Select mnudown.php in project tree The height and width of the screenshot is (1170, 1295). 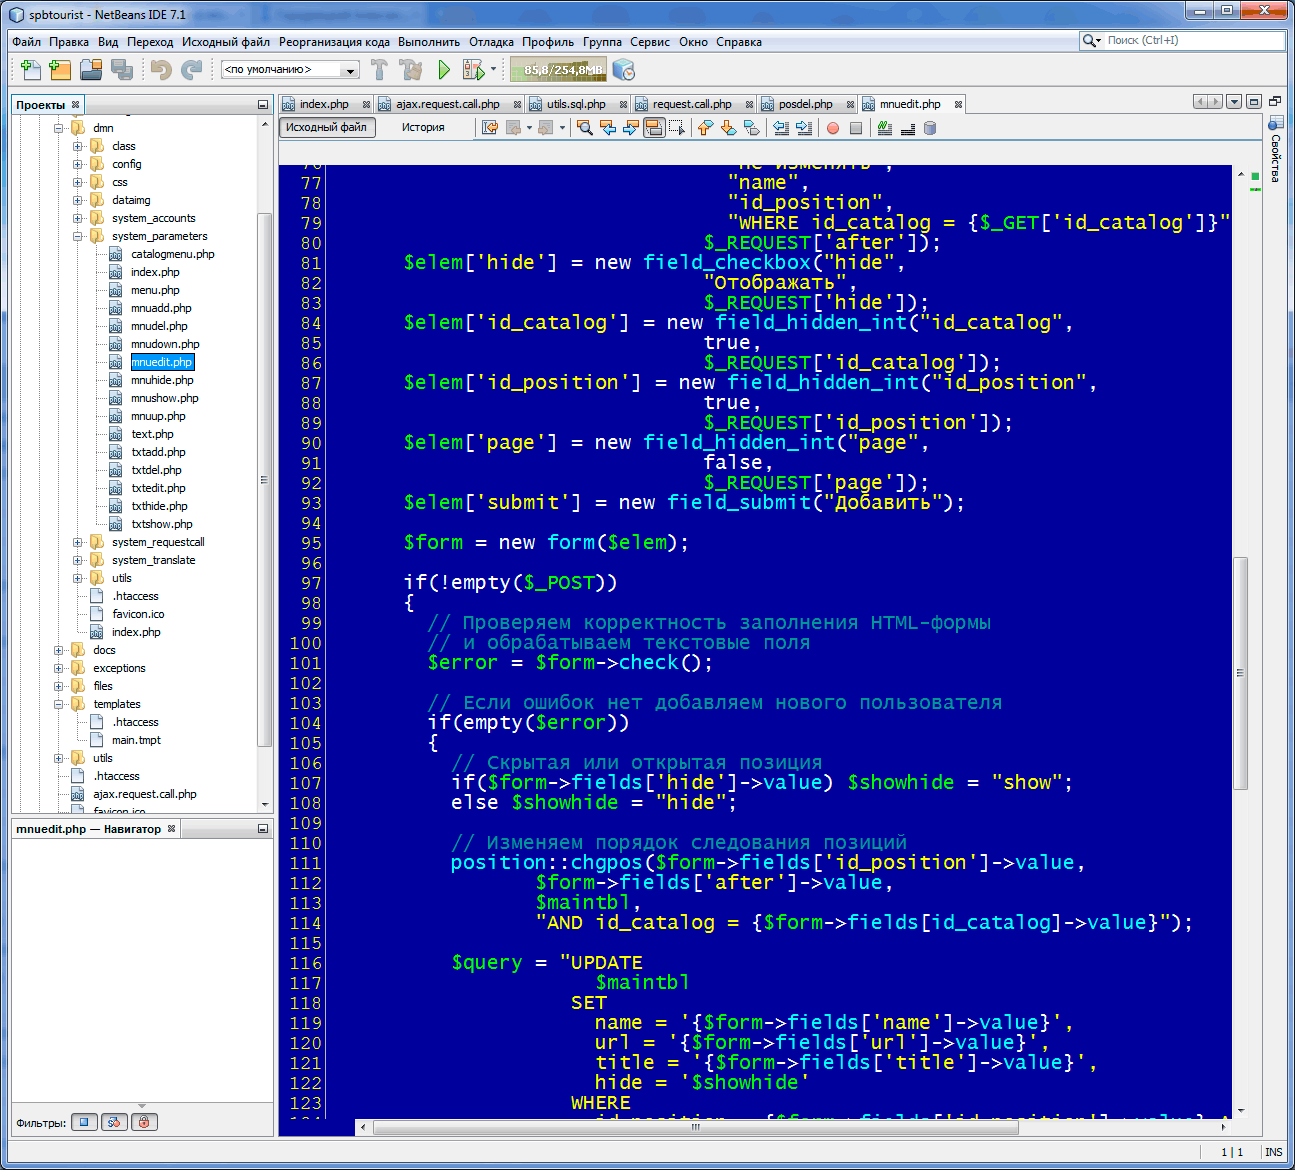(165, 344)
